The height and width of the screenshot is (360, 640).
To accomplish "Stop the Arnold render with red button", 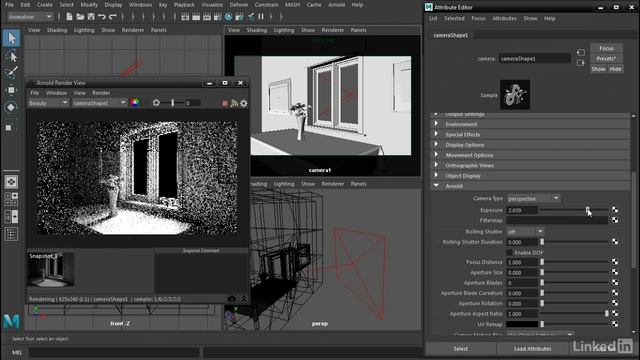I will tap(224, 104).
